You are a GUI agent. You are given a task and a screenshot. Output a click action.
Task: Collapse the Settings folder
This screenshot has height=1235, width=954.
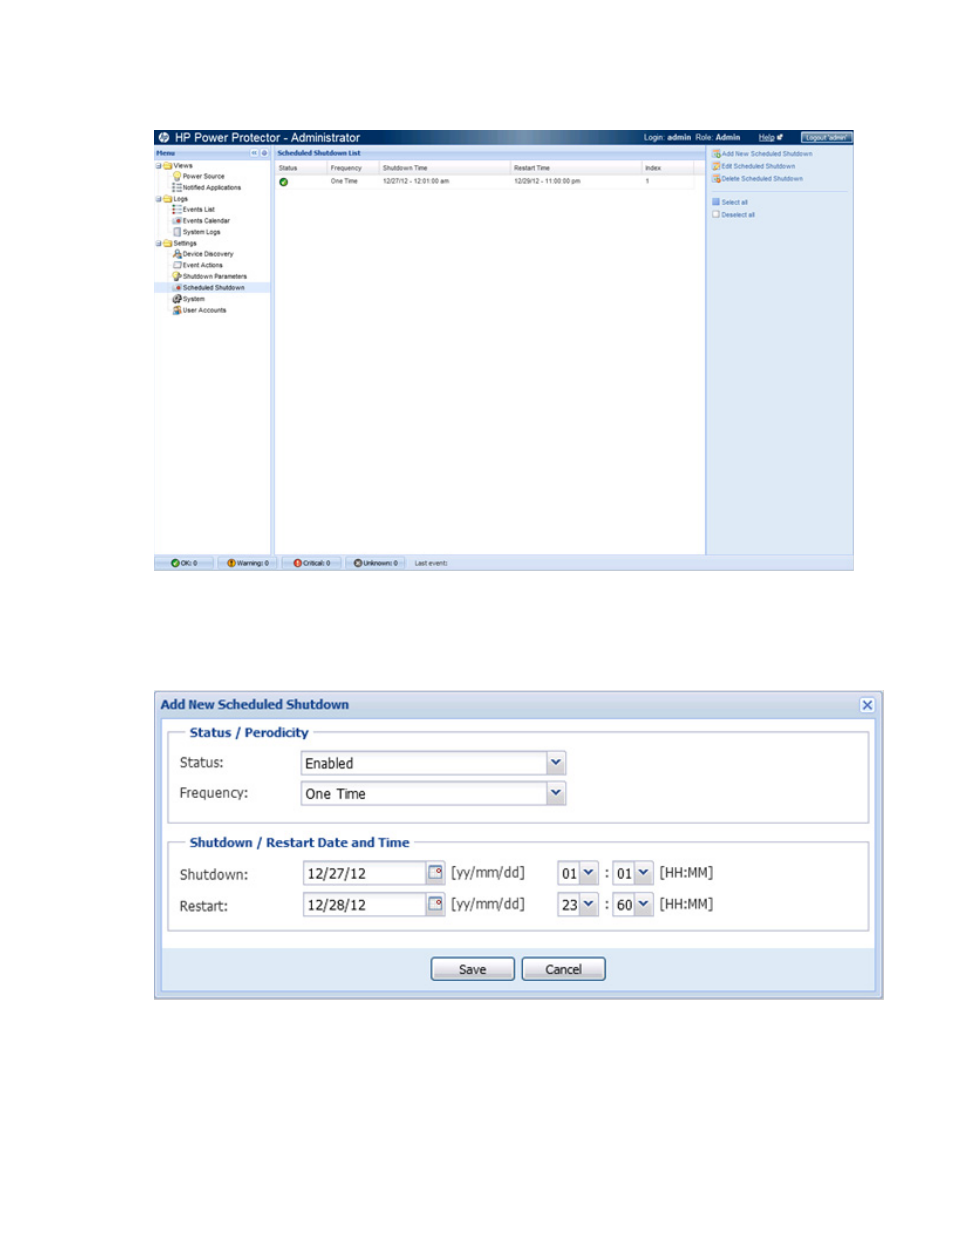158,243
